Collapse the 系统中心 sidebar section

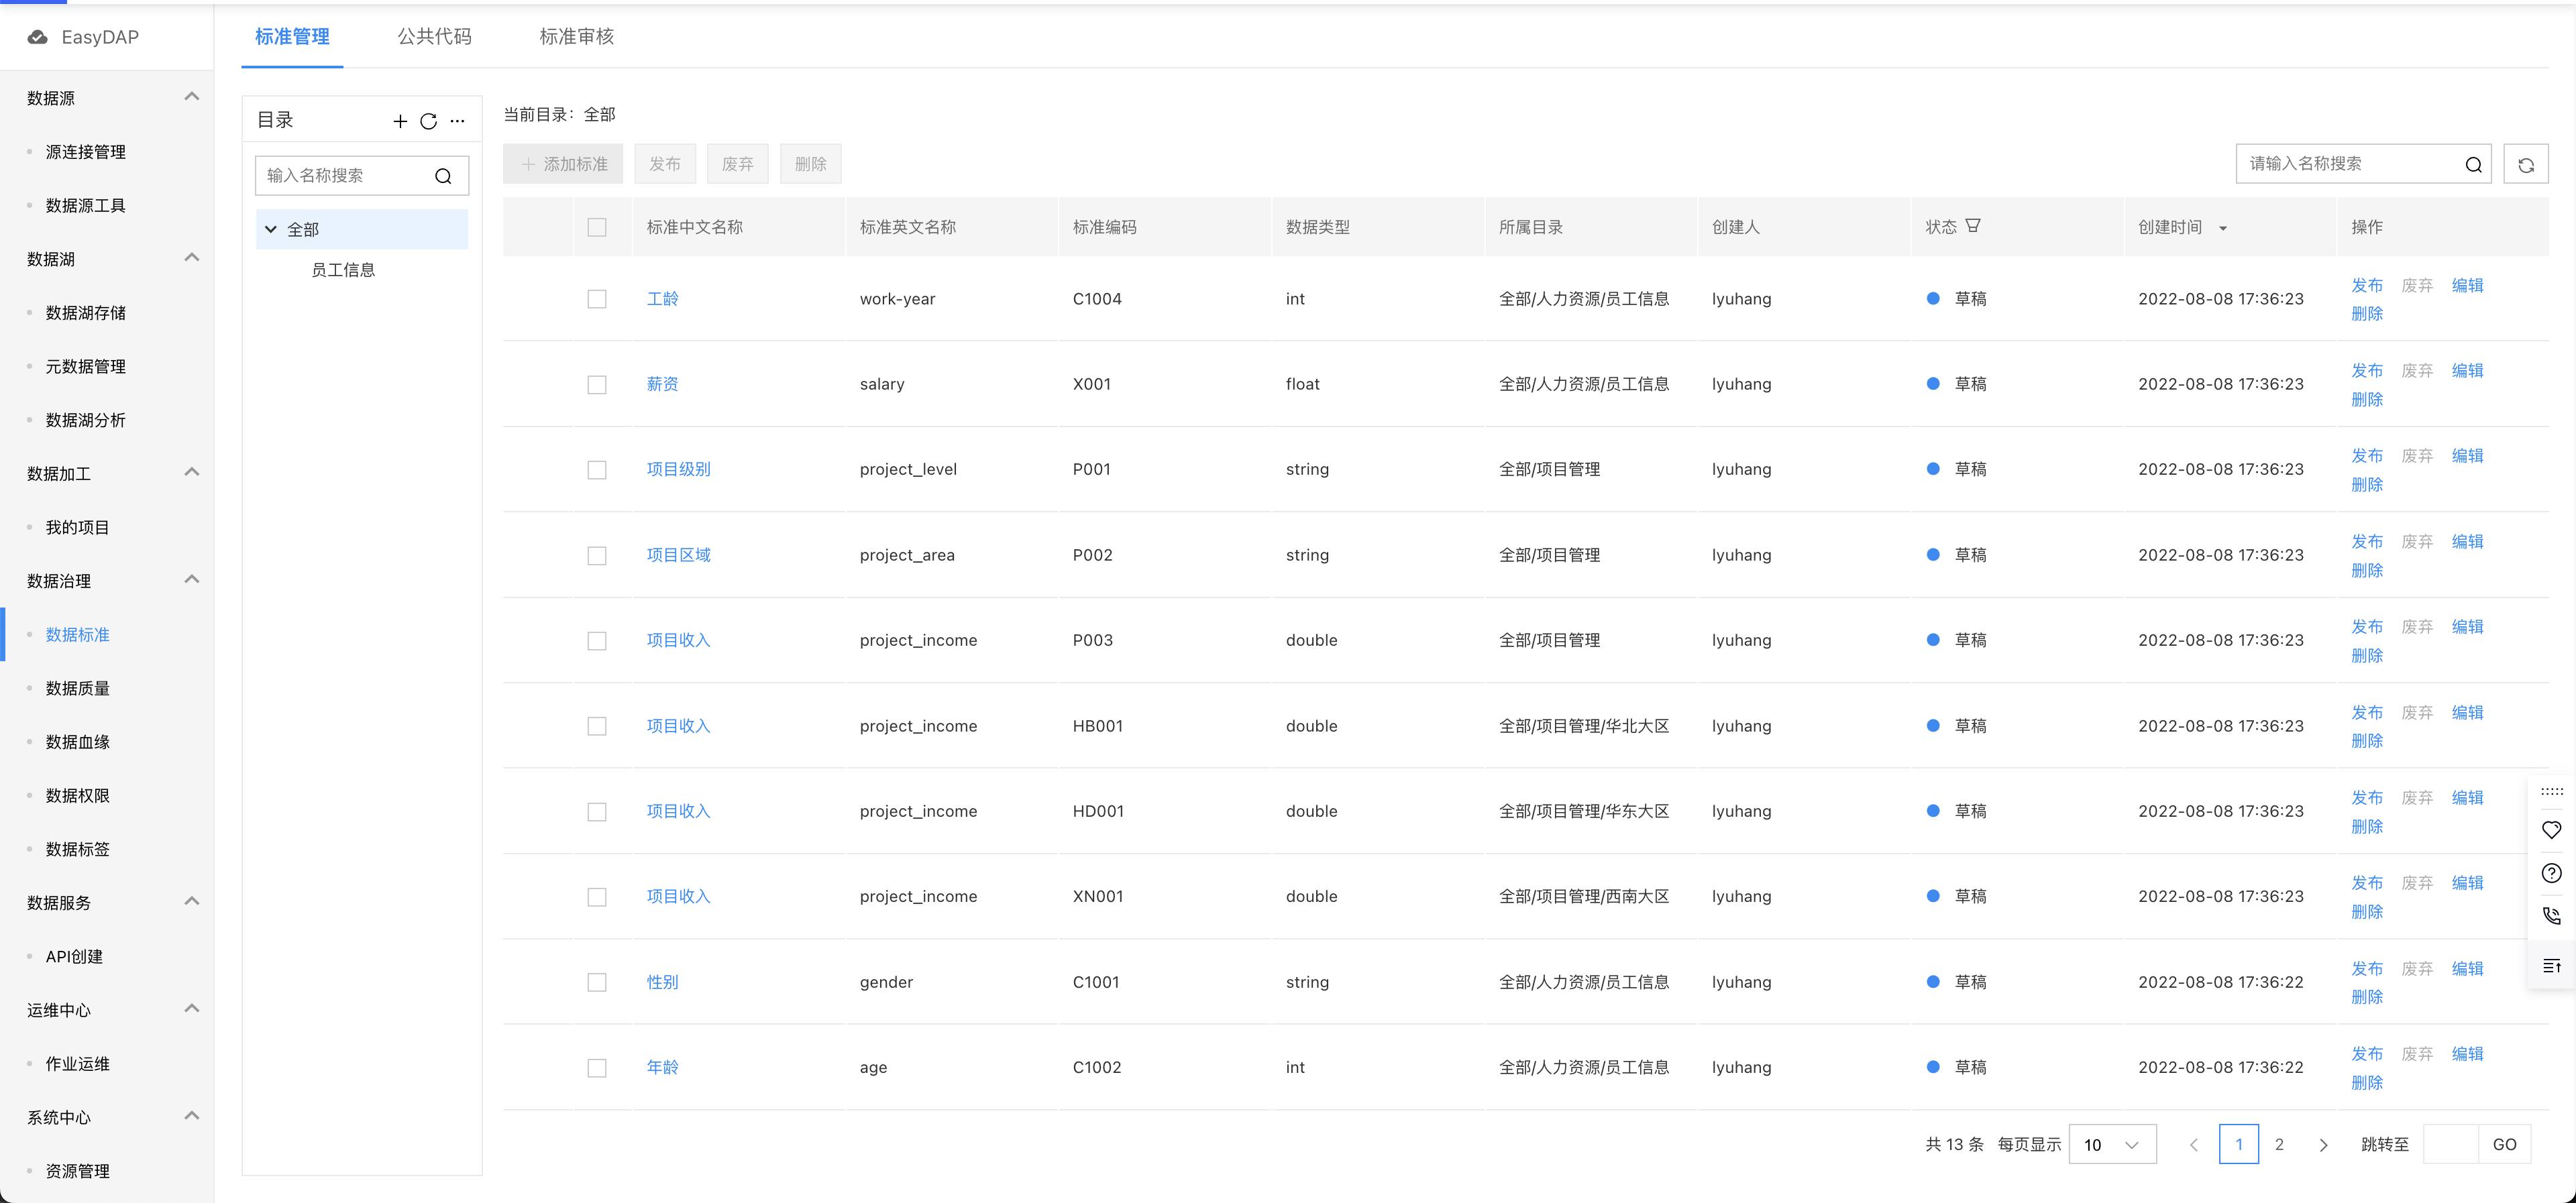[x=192, y=1116]
